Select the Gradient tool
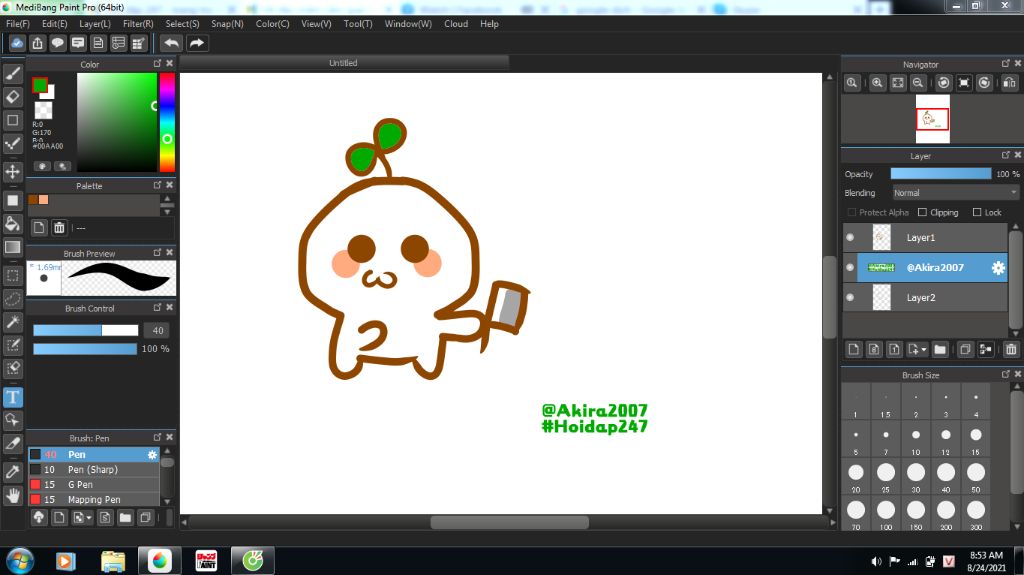This screenshot has height=575, width=1024. pyautogui.click(x=12, y=247)
